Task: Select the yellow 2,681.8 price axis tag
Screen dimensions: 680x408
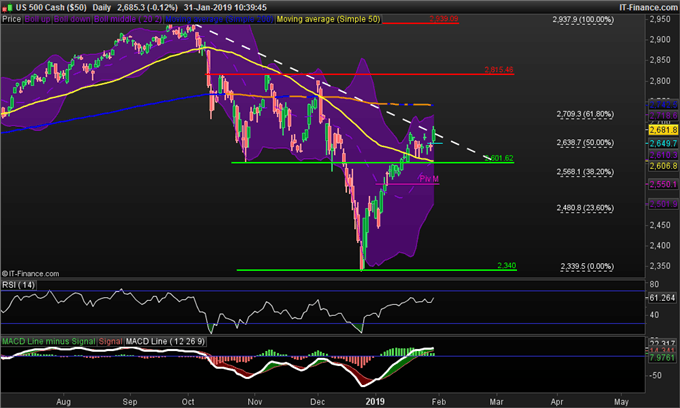Action: 663,130
